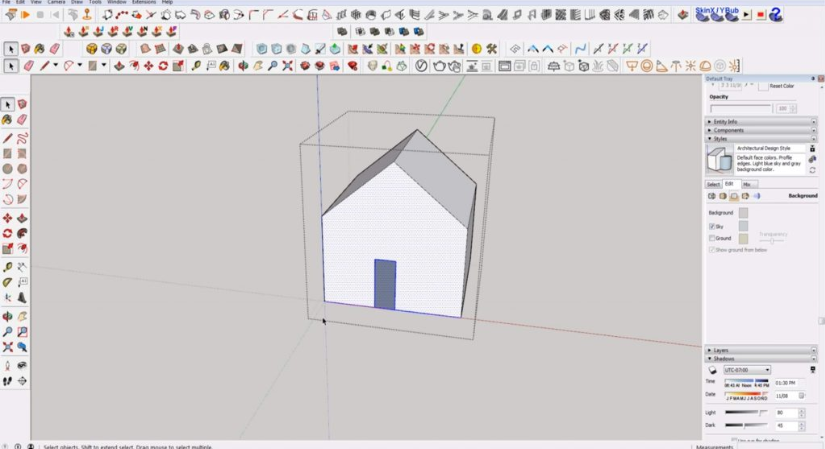Activate the Freehand tool in left toolbar

(22, 138)
